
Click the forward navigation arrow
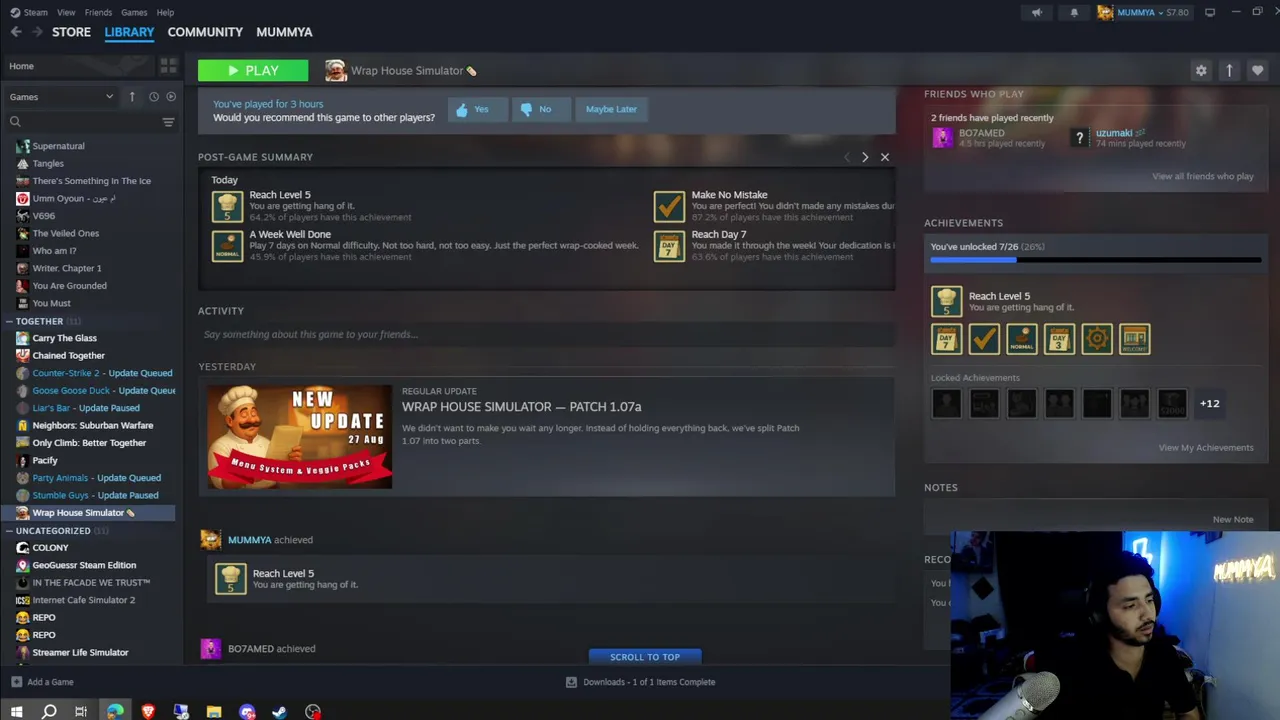click(x=38, y=32)
